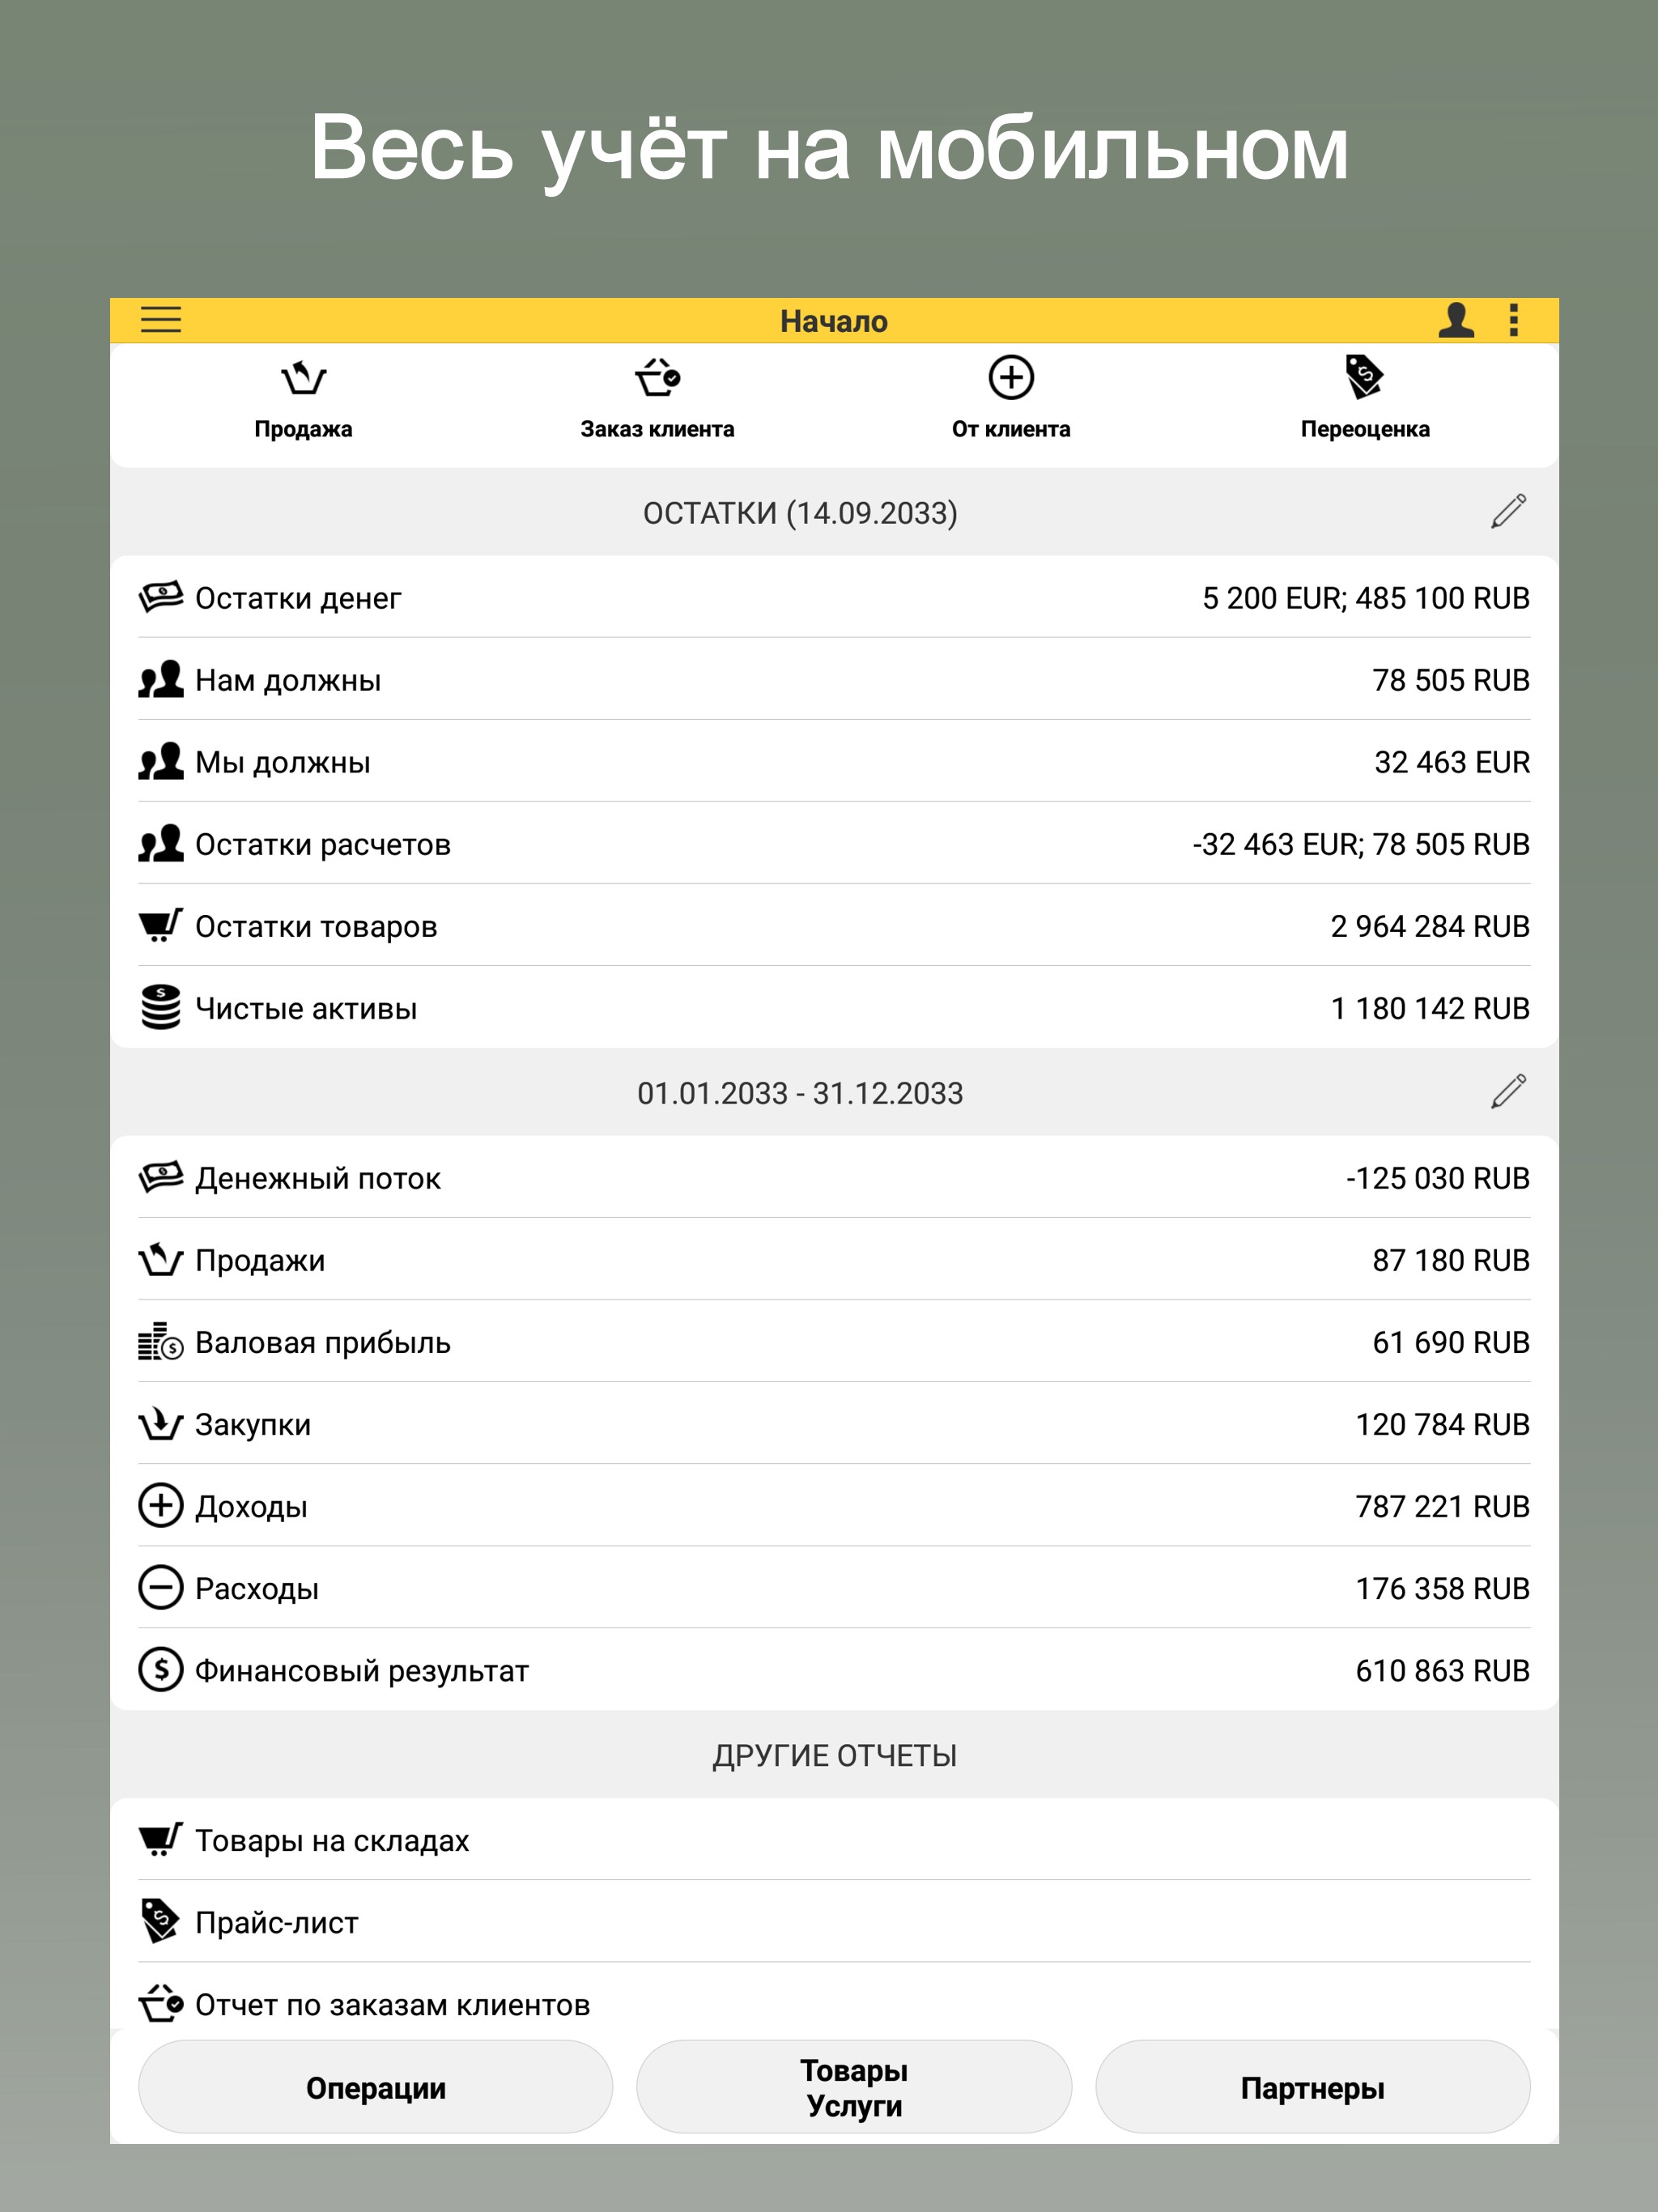Open the Остатки денег report row

point(834,597)
